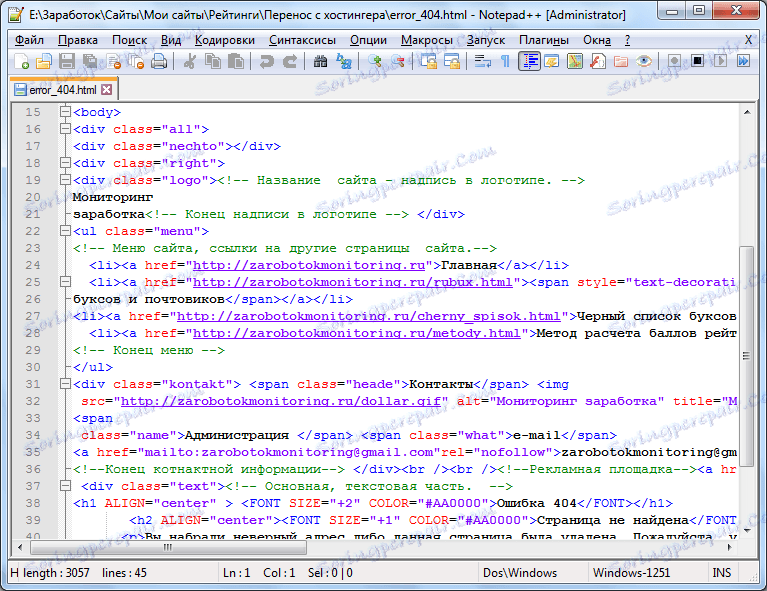This screenshot has width=767, height=591.
Task: Collapse the text div fold on line 37
Action: (65, 486)
